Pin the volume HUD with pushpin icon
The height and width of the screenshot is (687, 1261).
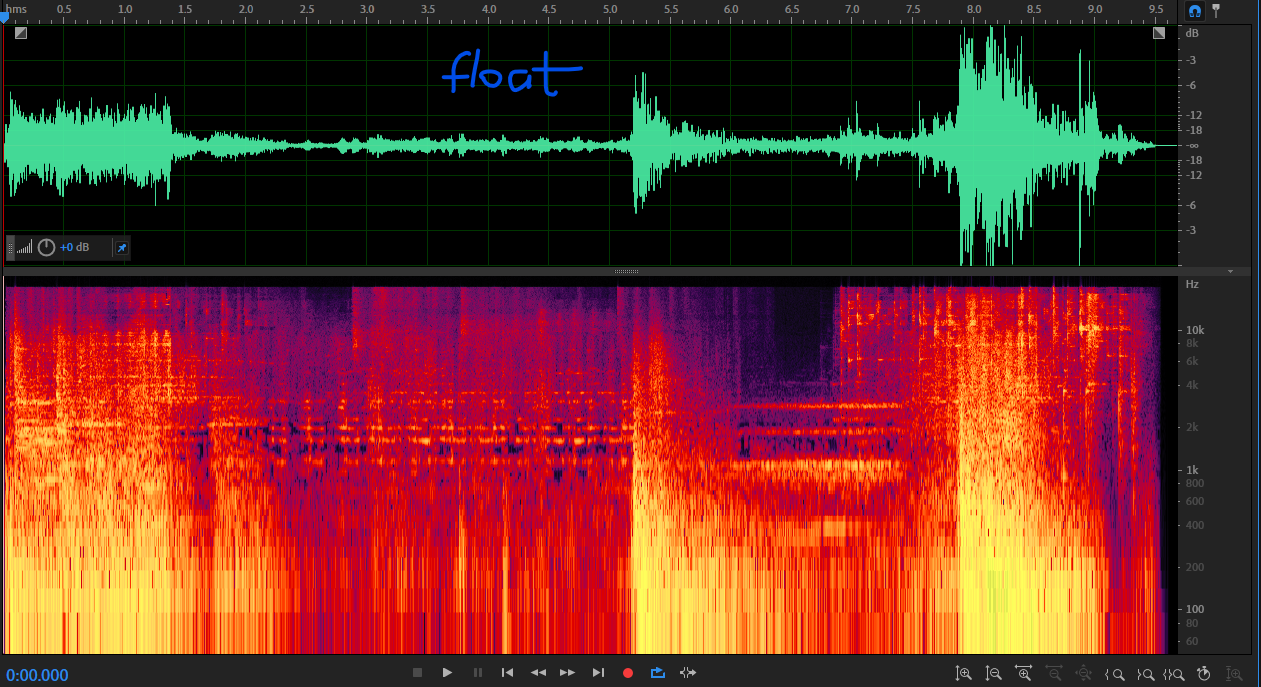[x=121, y=247]
